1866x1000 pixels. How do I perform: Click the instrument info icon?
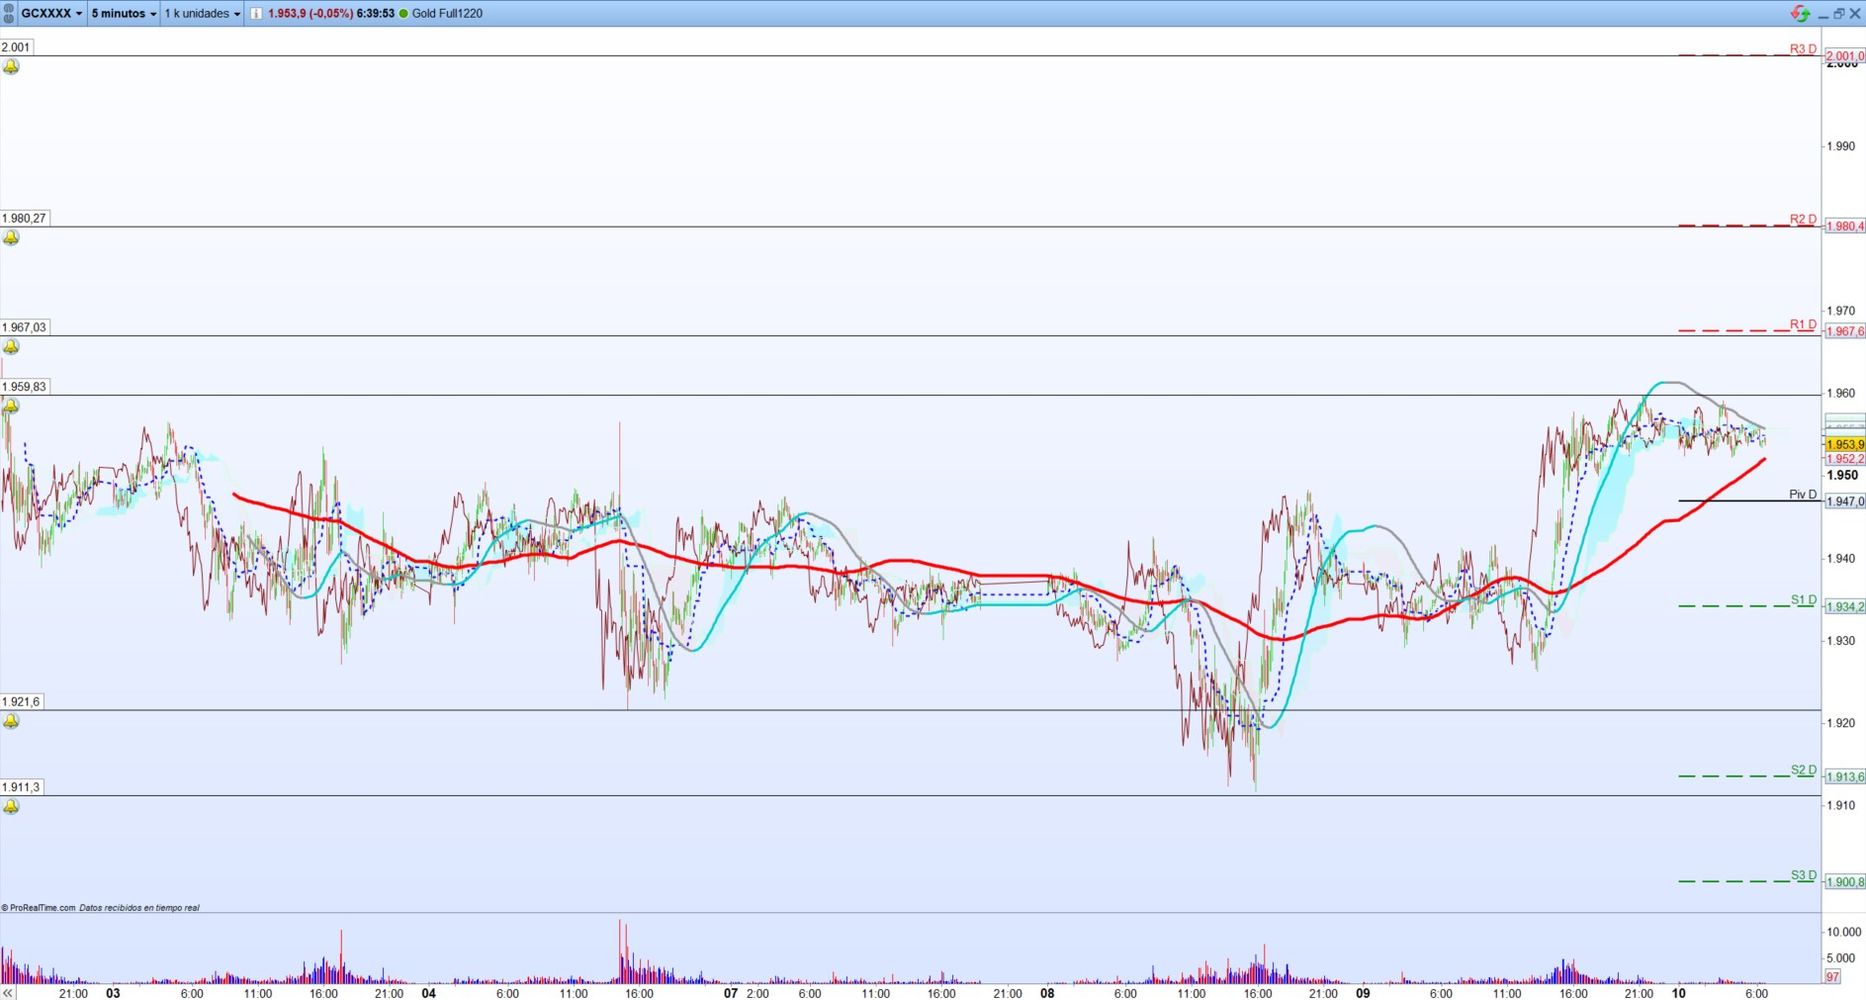tap(256, 13)
